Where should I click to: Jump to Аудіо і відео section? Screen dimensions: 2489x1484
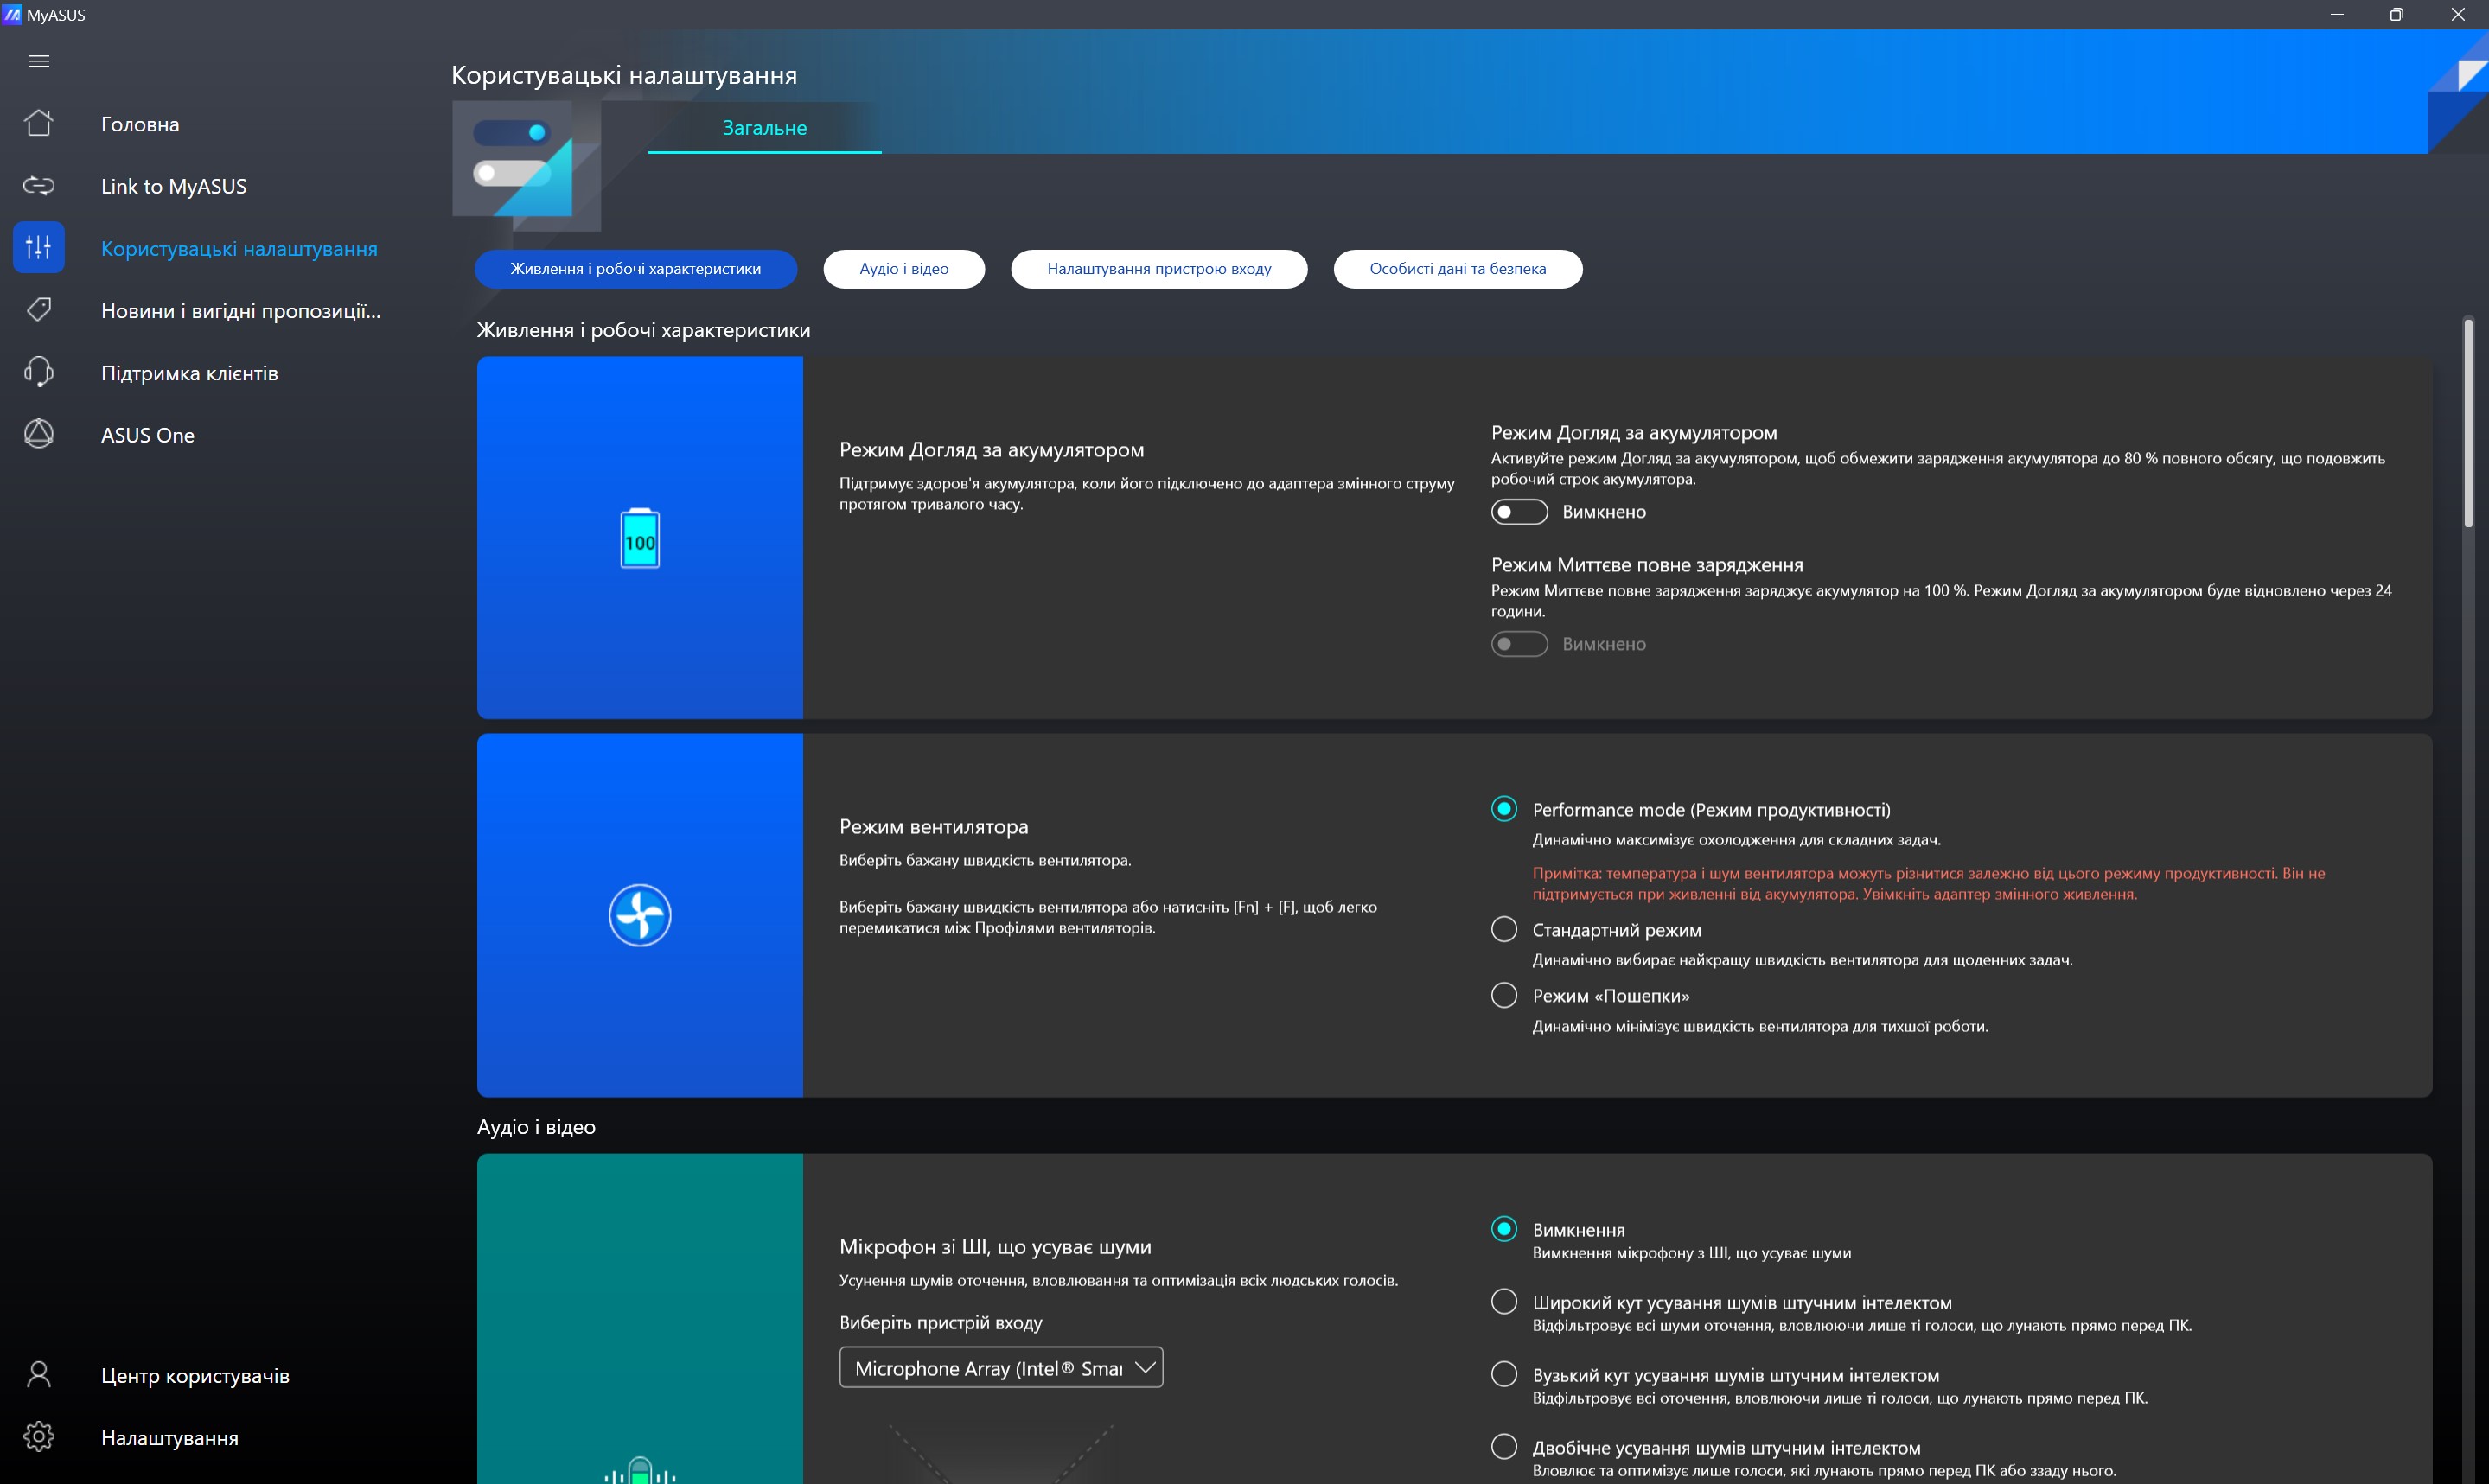pos(903,269)
